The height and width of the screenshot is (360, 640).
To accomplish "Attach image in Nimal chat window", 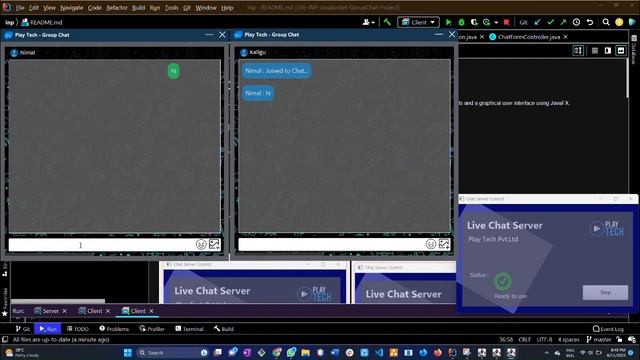I will [x=214, y=244].
